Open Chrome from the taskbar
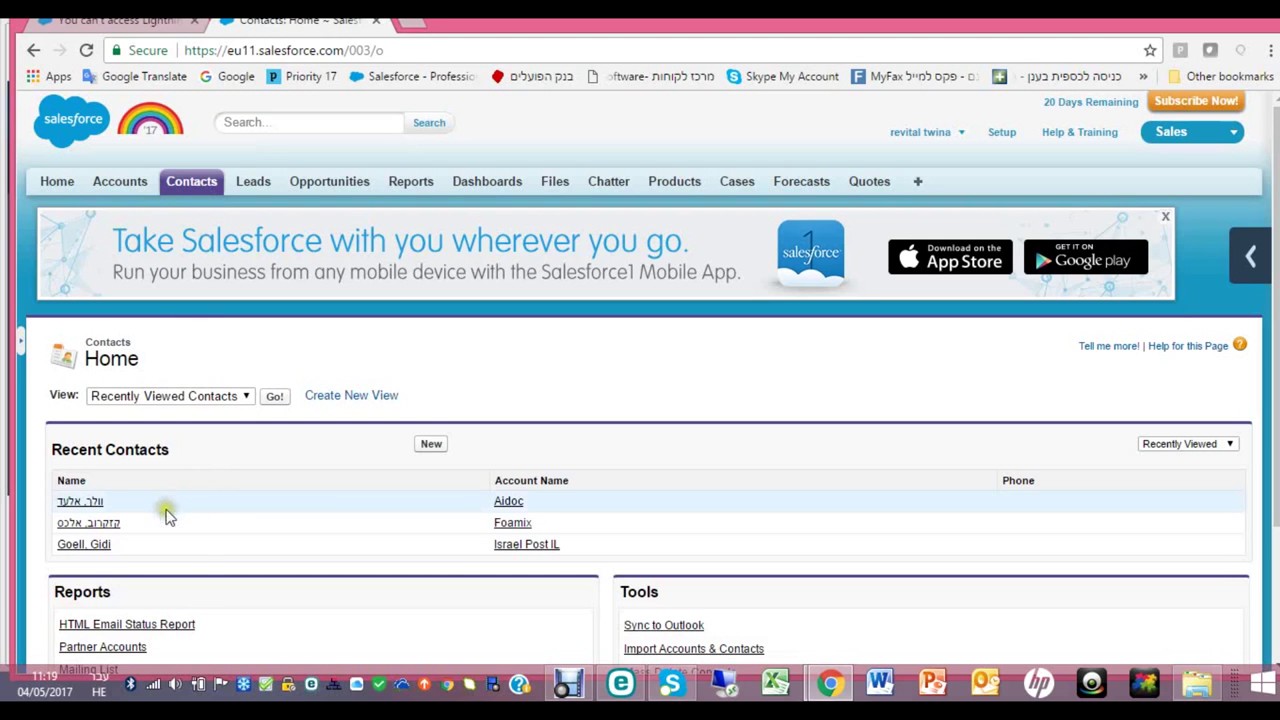Image resolution: width=1280 pixels, height=720 pixels. pos(829,684)
